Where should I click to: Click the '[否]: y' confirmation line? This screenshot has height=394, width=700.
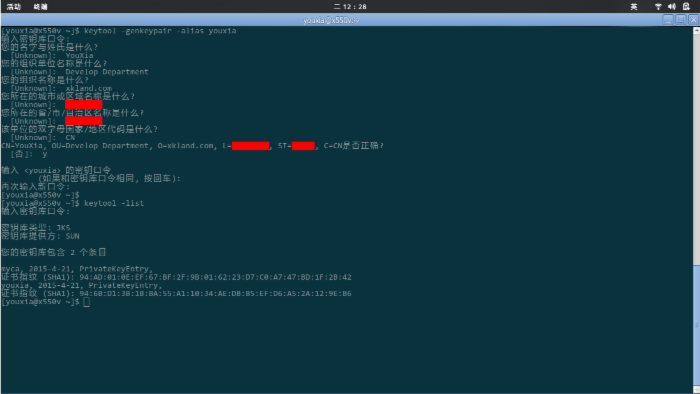[29, 154]
